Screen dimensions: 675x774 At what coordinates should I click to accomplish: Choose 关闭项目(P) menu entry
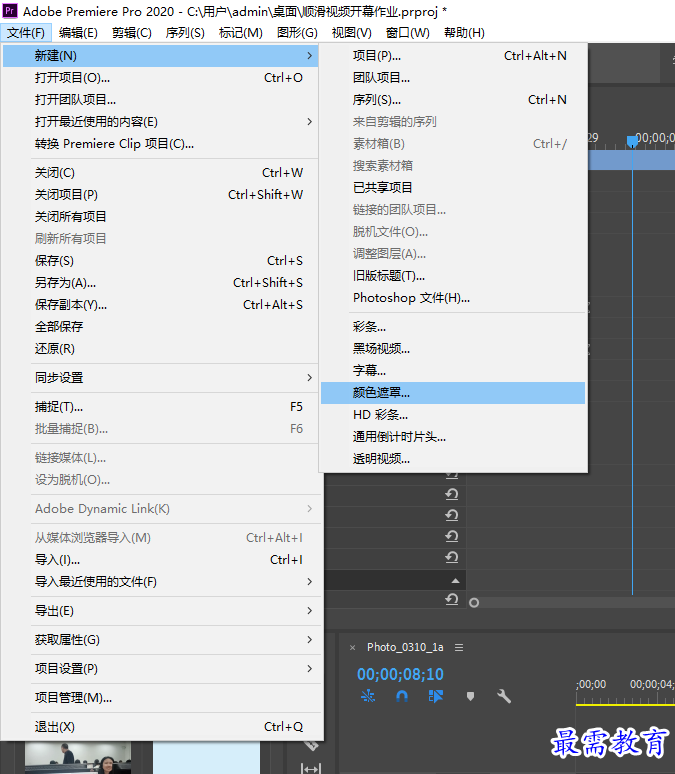160,194
